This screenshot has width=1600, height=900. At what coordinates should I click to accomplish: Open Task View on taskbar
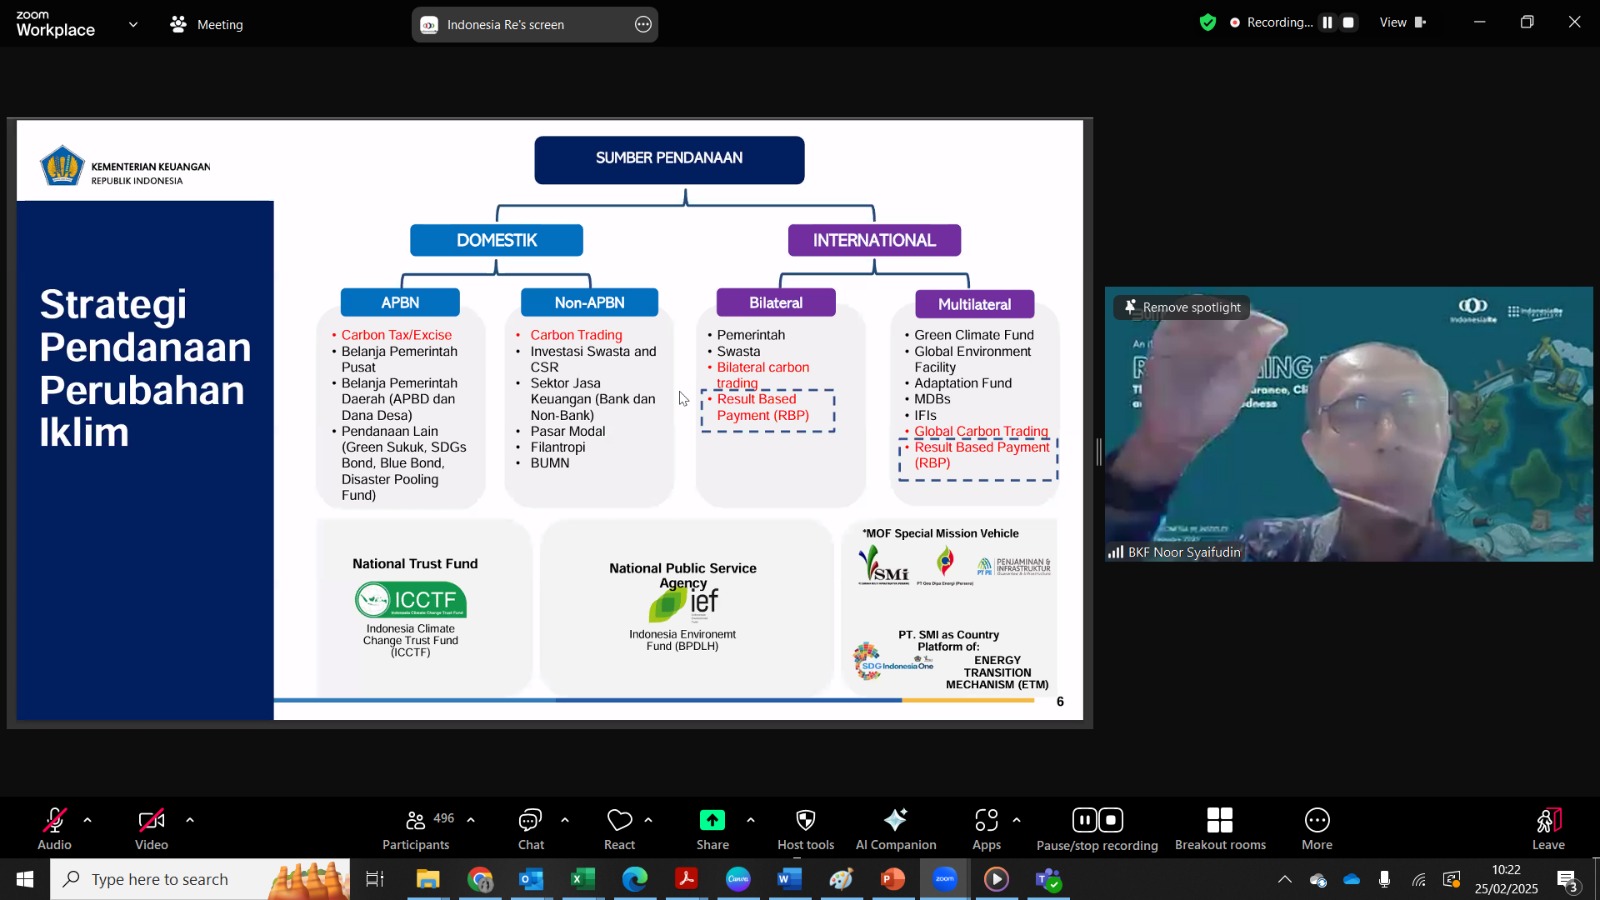tap(375, 879)
